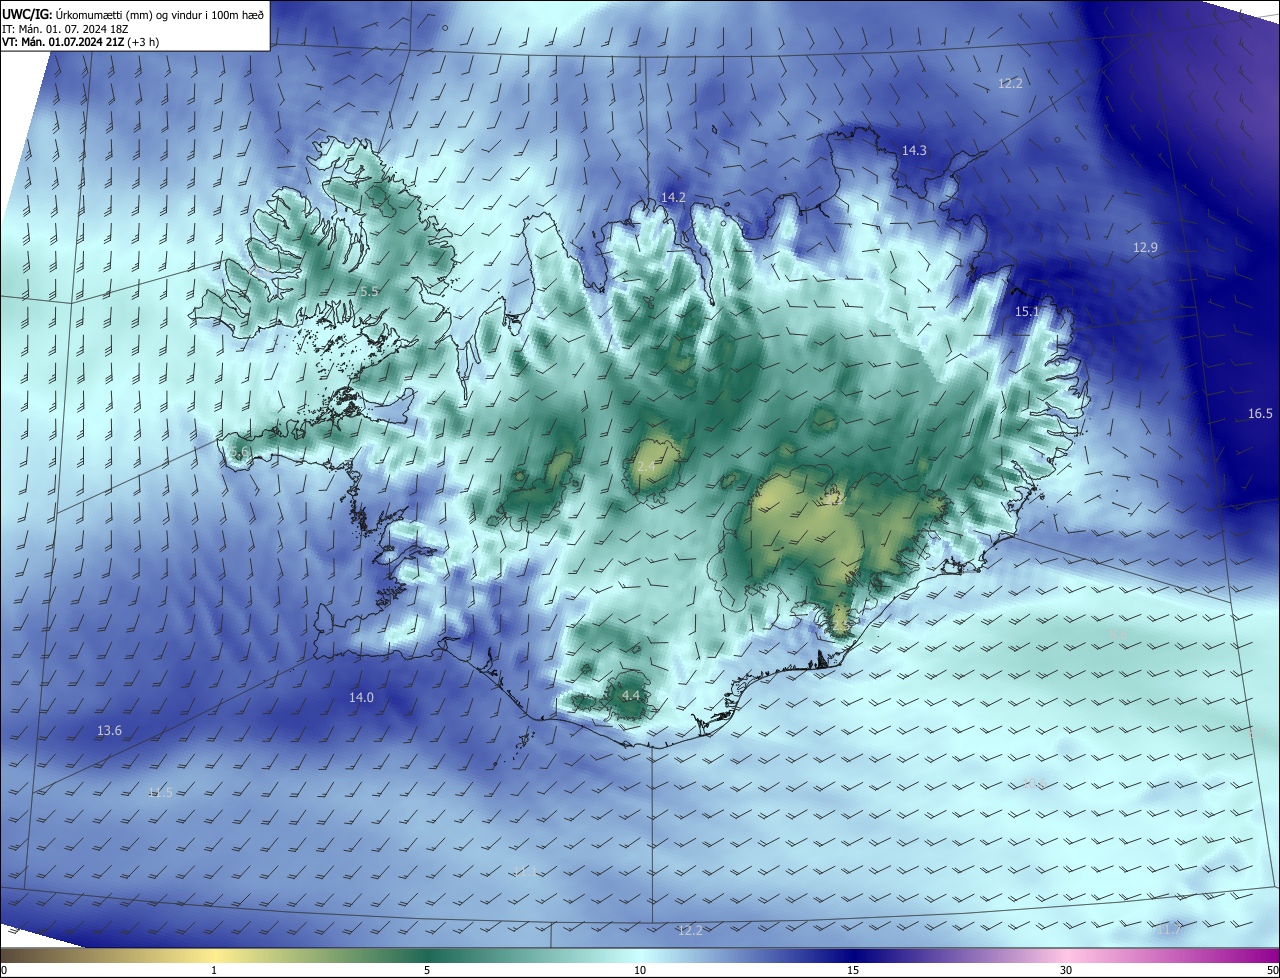The image size is (1280, 978).
Task: Click the 14.2 value on the map
Action: click(673, 197)
